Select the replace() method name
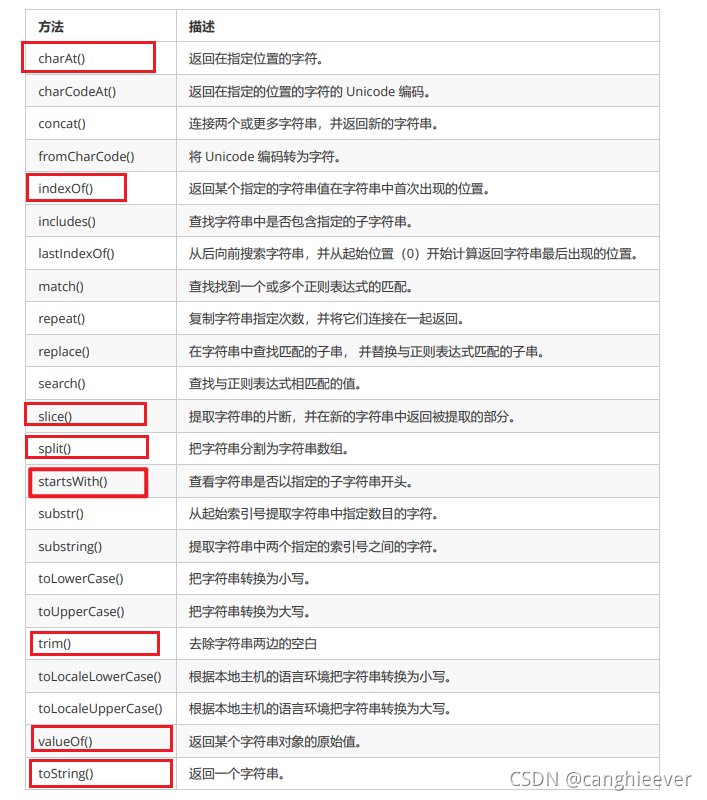Viewport: 707px width, 800px height. [x=64, y=352]
